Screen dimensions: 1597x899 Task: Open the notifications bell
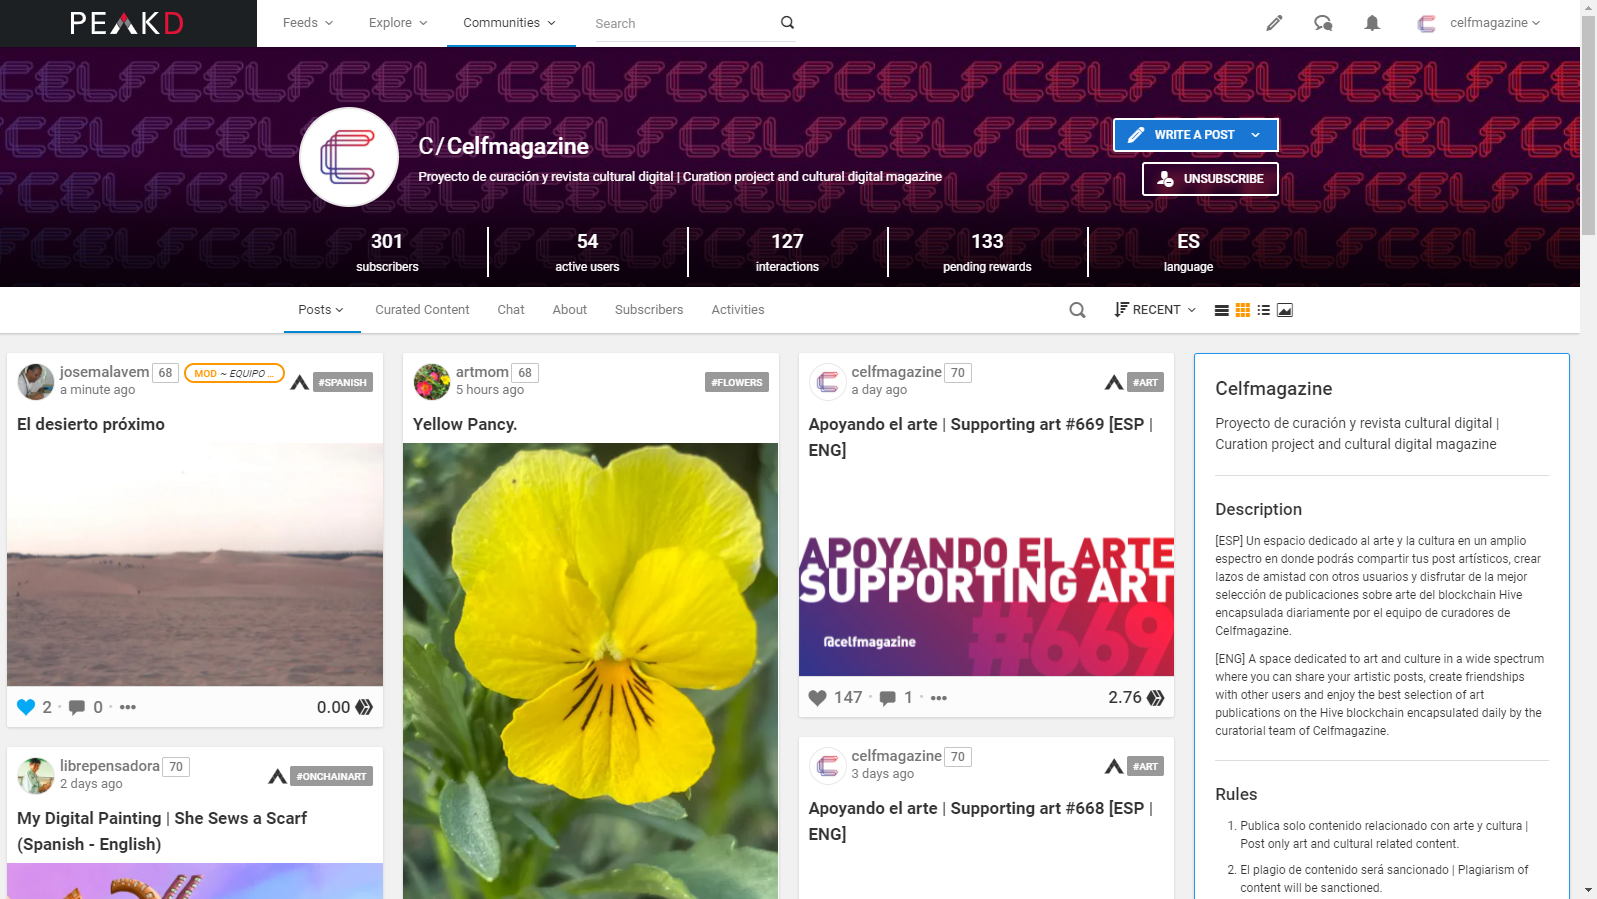coord(1372,23)
